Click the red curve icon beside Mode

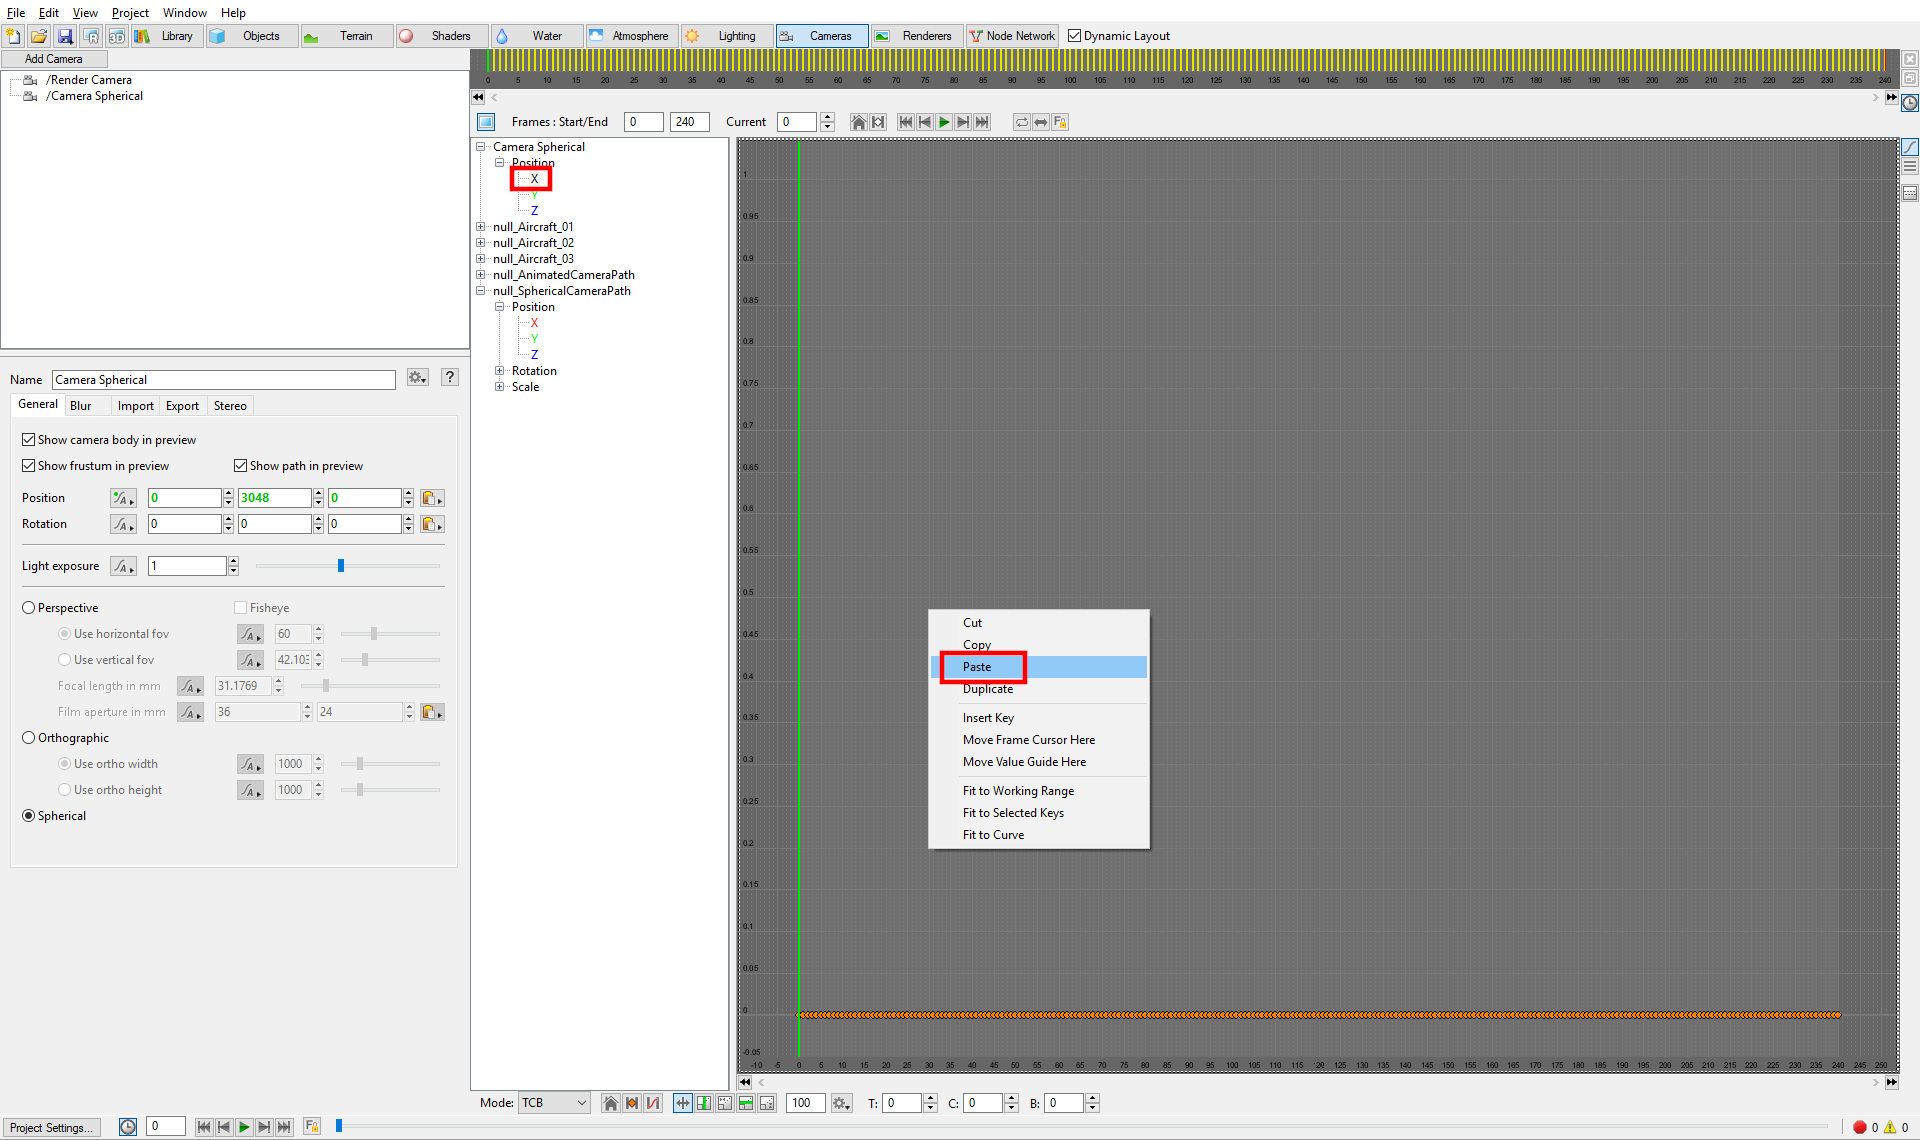(653, 1103)
